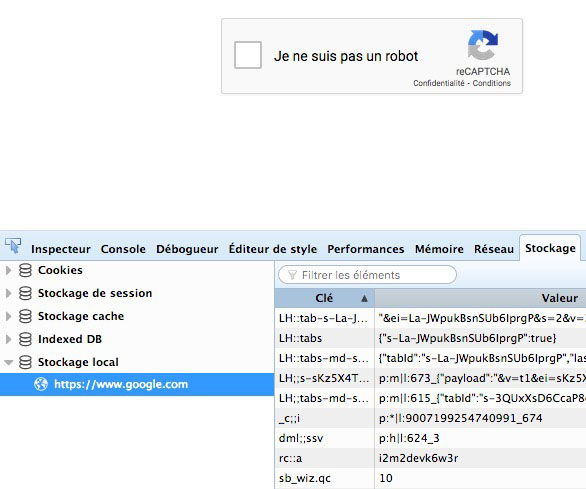Select the dml;;ssv key cell
The height and width of the screenshot is (489, 586).
pos(324,438)
